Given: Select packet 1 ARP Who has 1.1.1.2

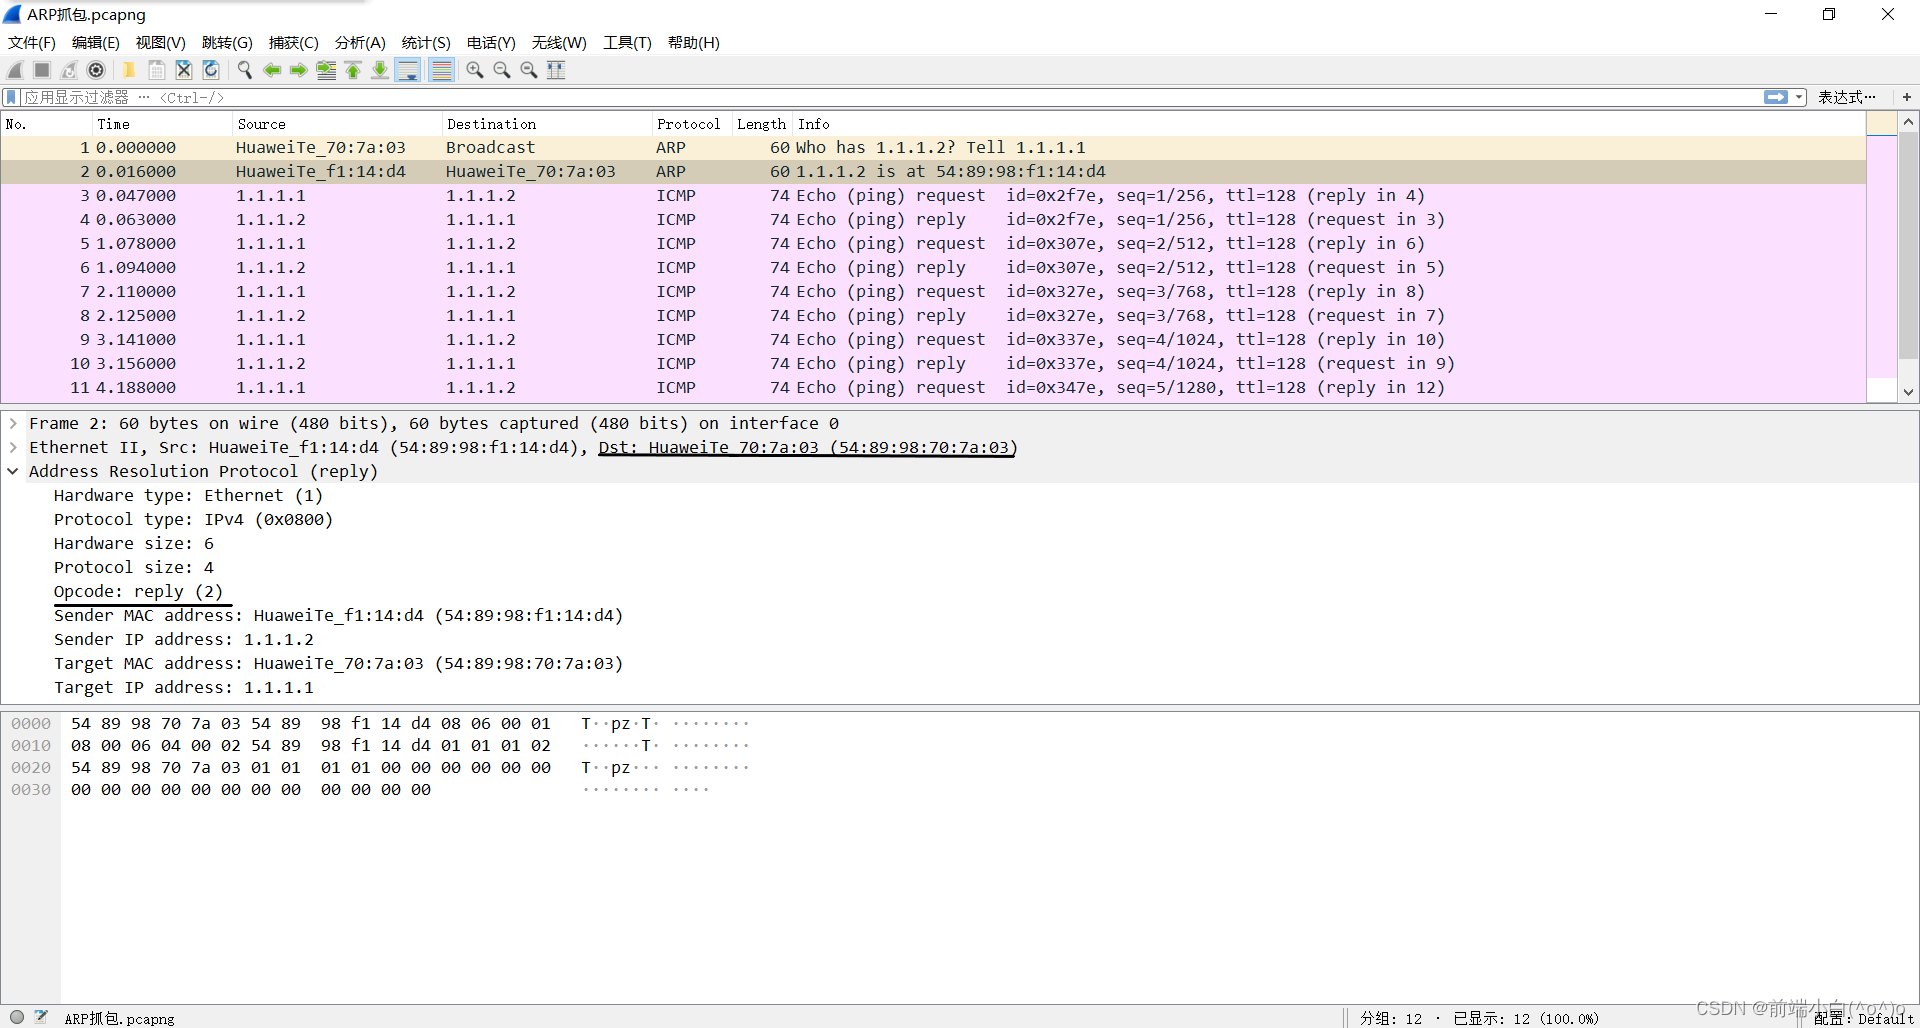Looking at the screenshot, I should [933, 148].
